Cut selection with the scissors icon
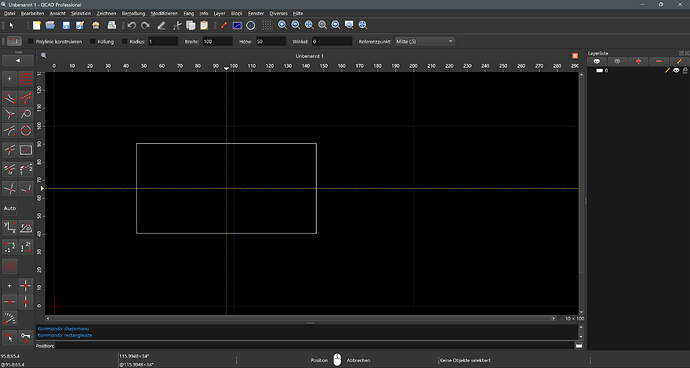The width and height of the screenshot is (690, 368). click(177, 25)
